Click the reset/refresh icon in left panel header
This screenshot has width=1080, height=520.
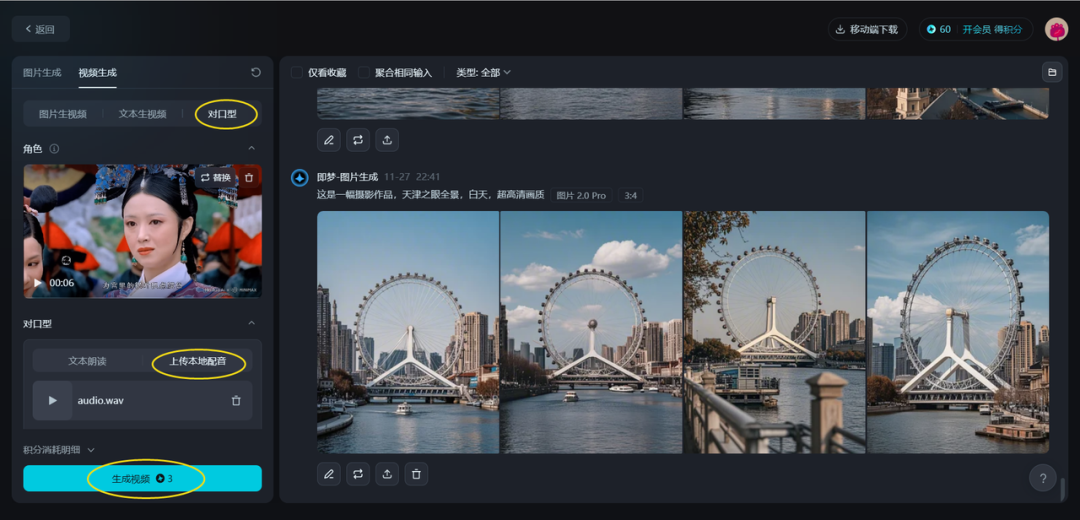tap(256, 73)
